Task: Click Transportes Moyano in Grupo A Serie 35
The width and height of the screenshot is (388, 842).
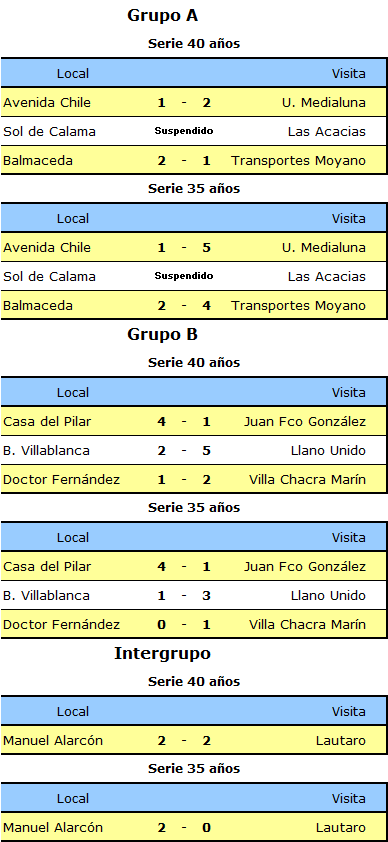Action: [x=298, y=306]
